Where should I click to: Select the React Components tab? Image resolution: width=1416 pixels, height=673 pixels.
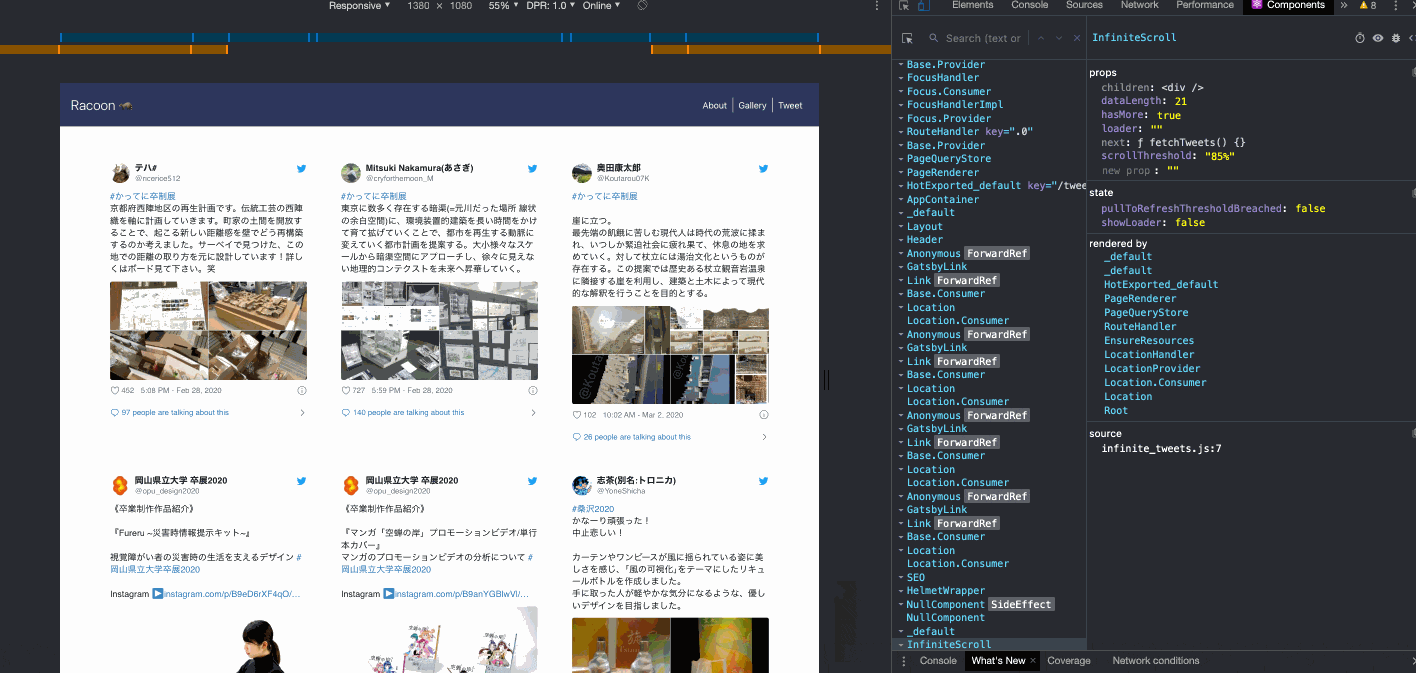(1288, 5)
